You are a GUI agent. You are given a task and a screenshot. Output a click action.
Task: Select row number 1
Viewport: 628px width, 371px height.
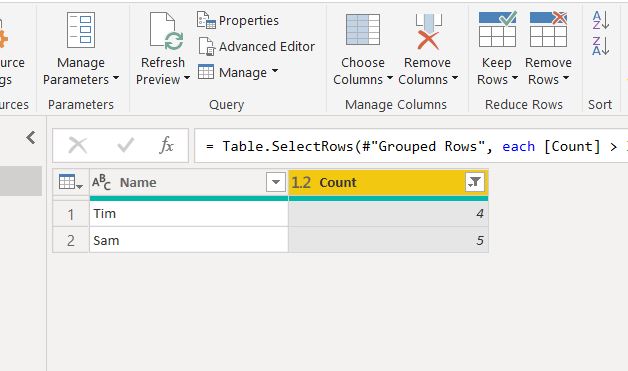tap(71, 214)
